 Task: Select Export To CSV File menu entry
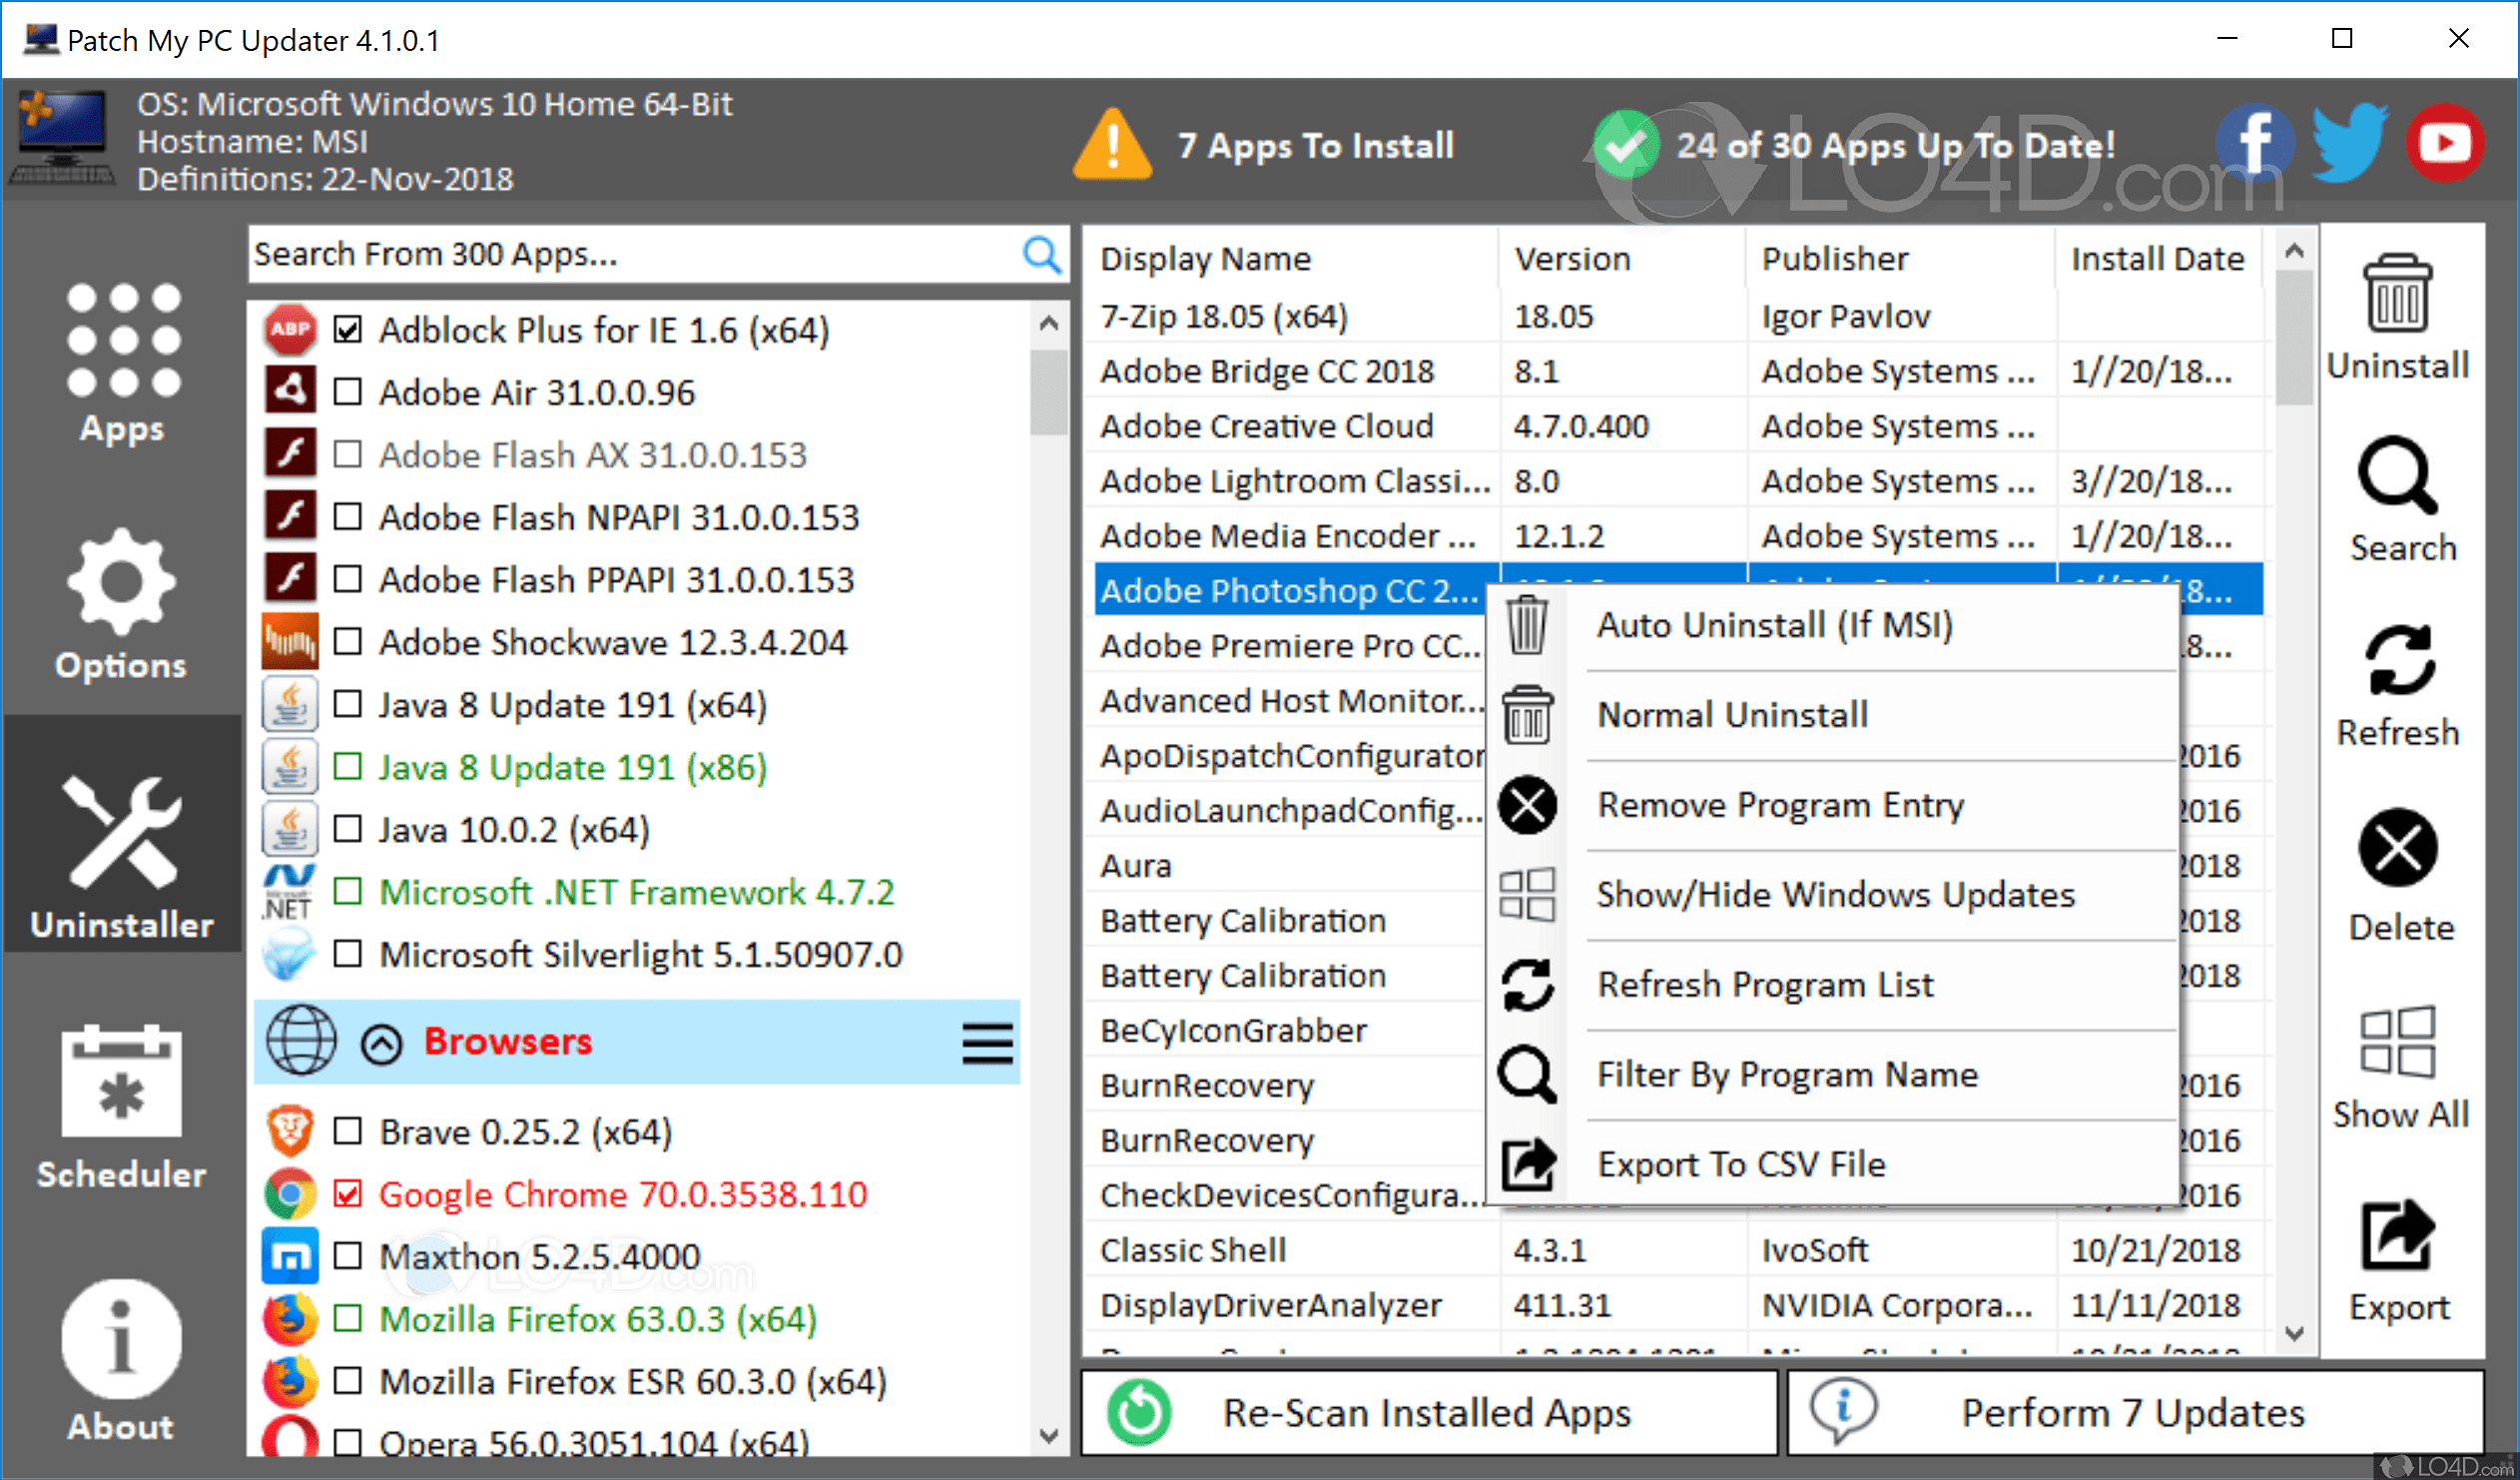click(x=1740, y=1164)
